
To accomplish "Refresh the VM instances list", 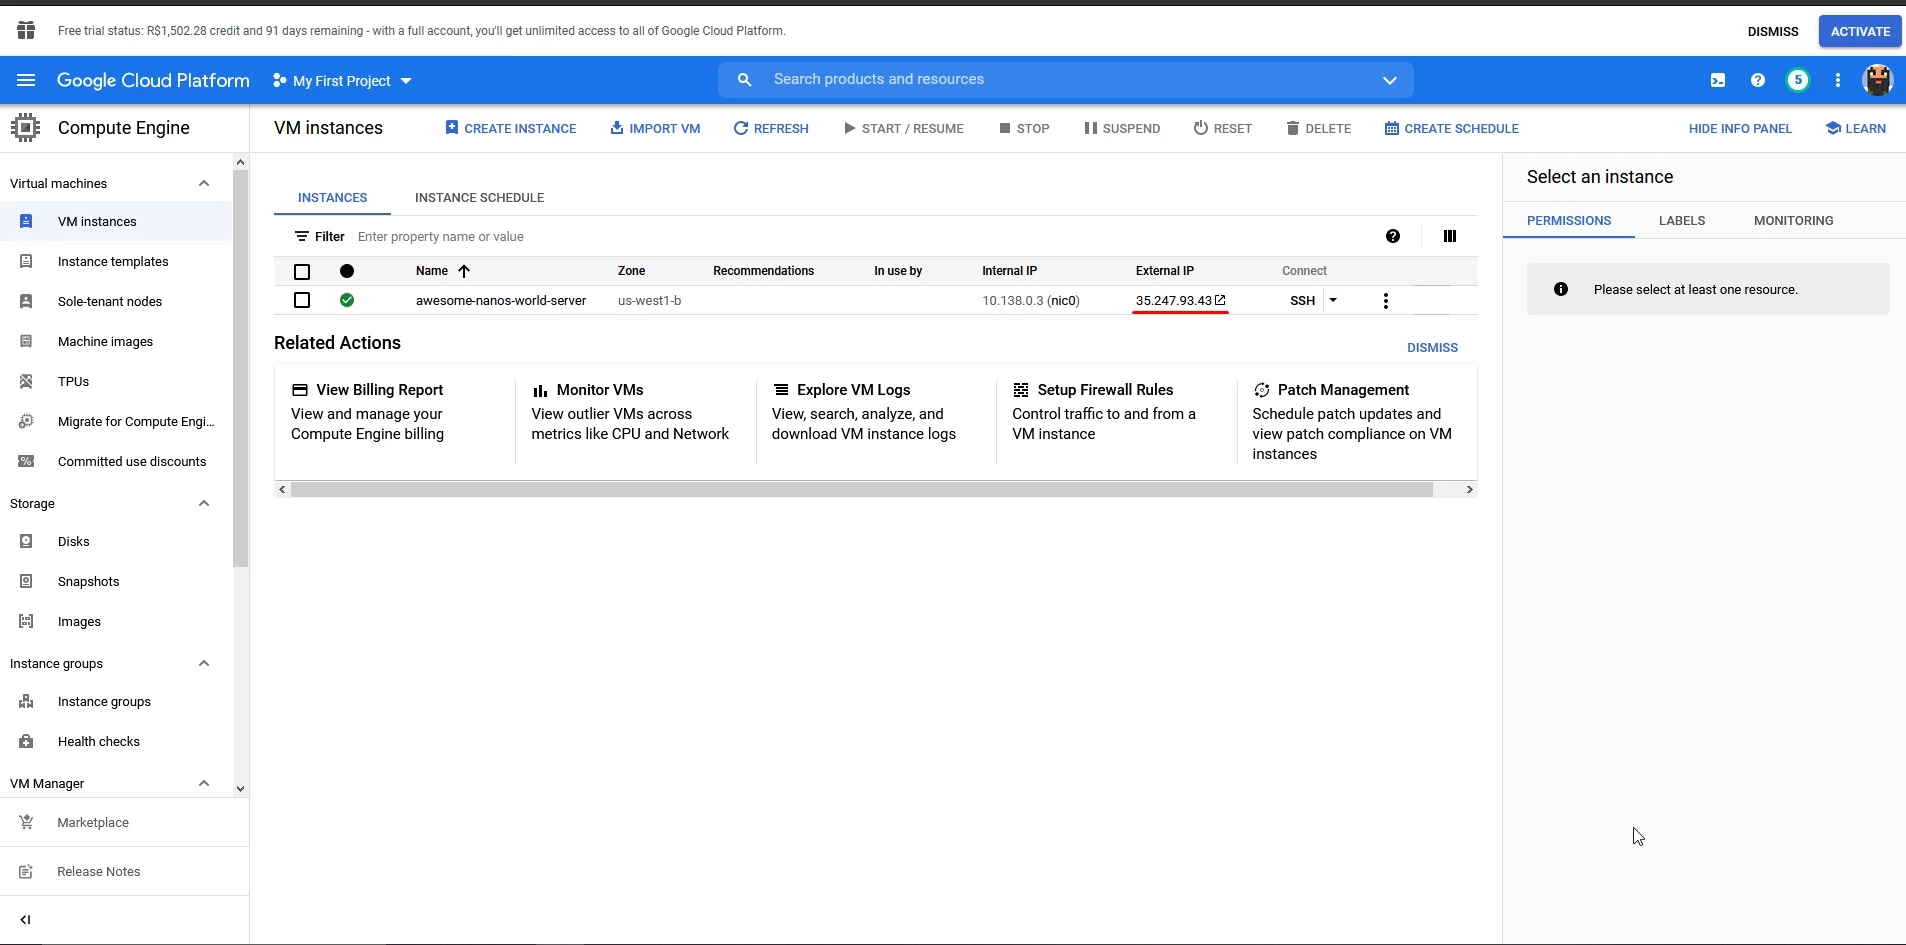I will pyautogui.click(x=771, y=128).
